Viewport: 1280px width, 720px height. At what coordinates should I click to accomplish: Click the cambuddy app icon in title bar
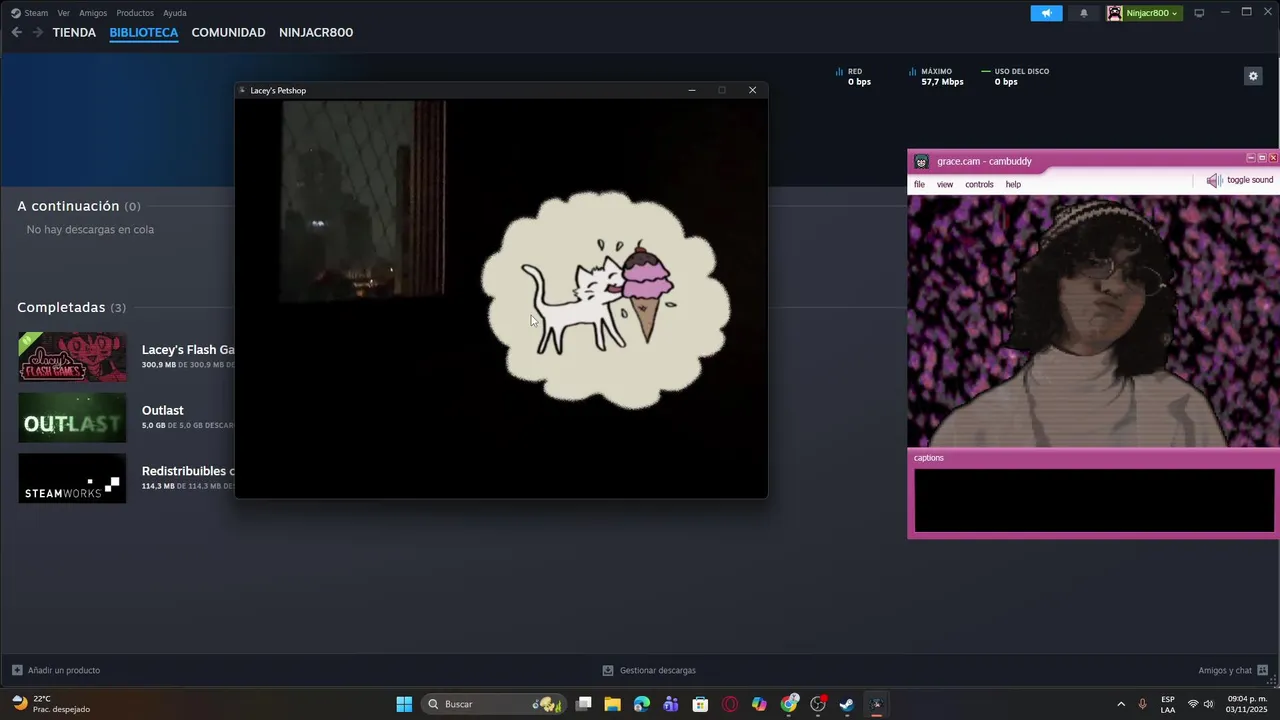921,161
